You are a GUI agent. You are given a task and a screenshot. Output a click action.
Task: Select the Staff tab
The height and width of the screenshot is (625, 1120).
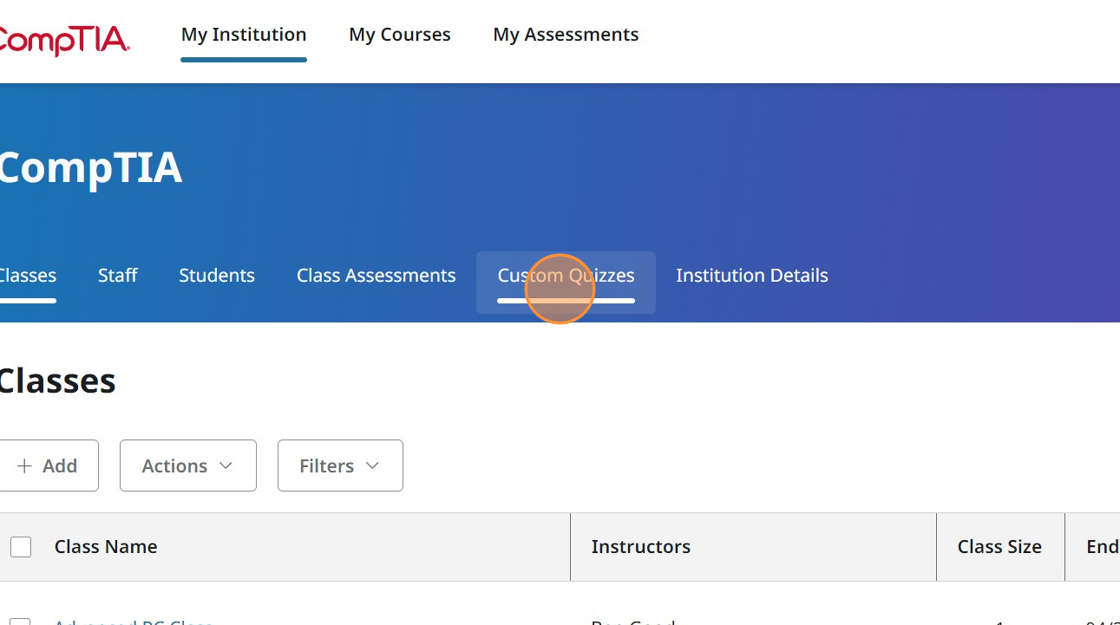117,276
